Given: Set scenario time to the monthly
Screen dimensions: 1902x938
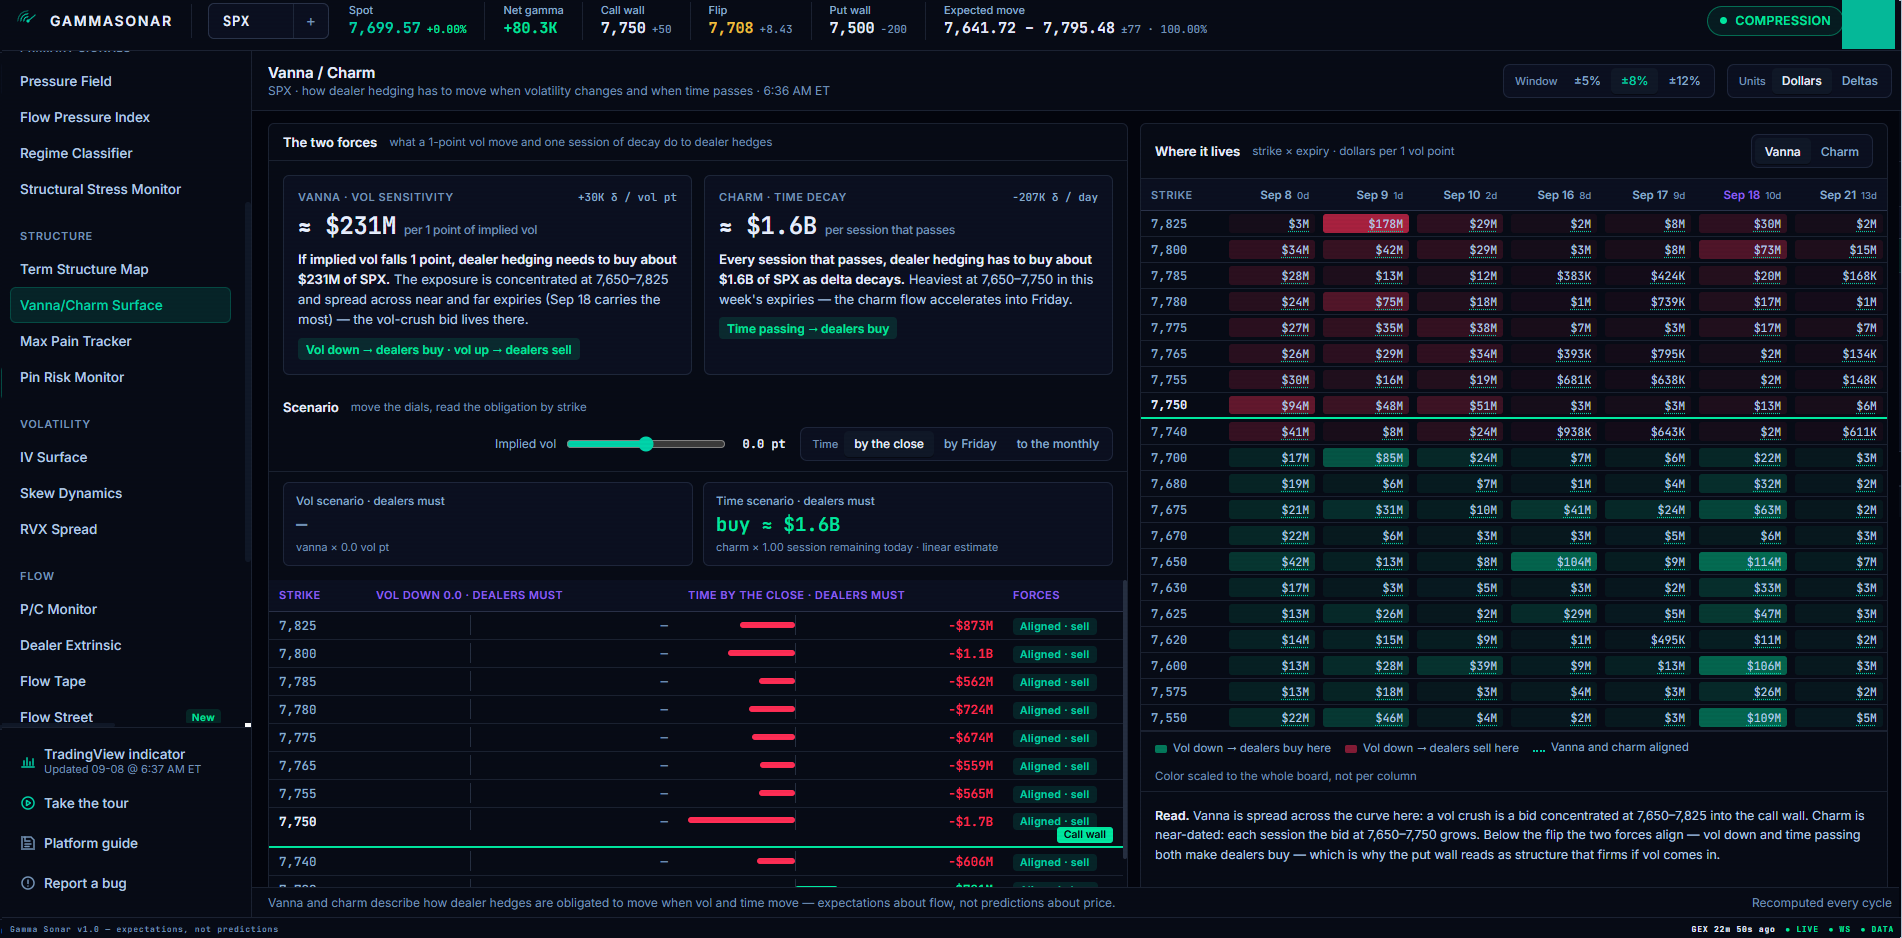Looking at the screenshot, I should coord(1057,444).
